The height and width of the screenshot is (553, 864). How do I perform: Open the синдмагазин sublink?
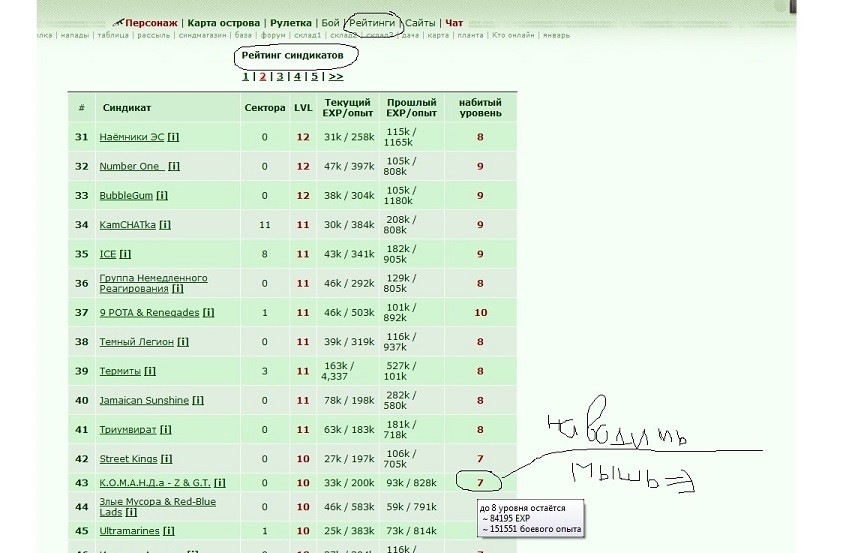coord(202,35)
